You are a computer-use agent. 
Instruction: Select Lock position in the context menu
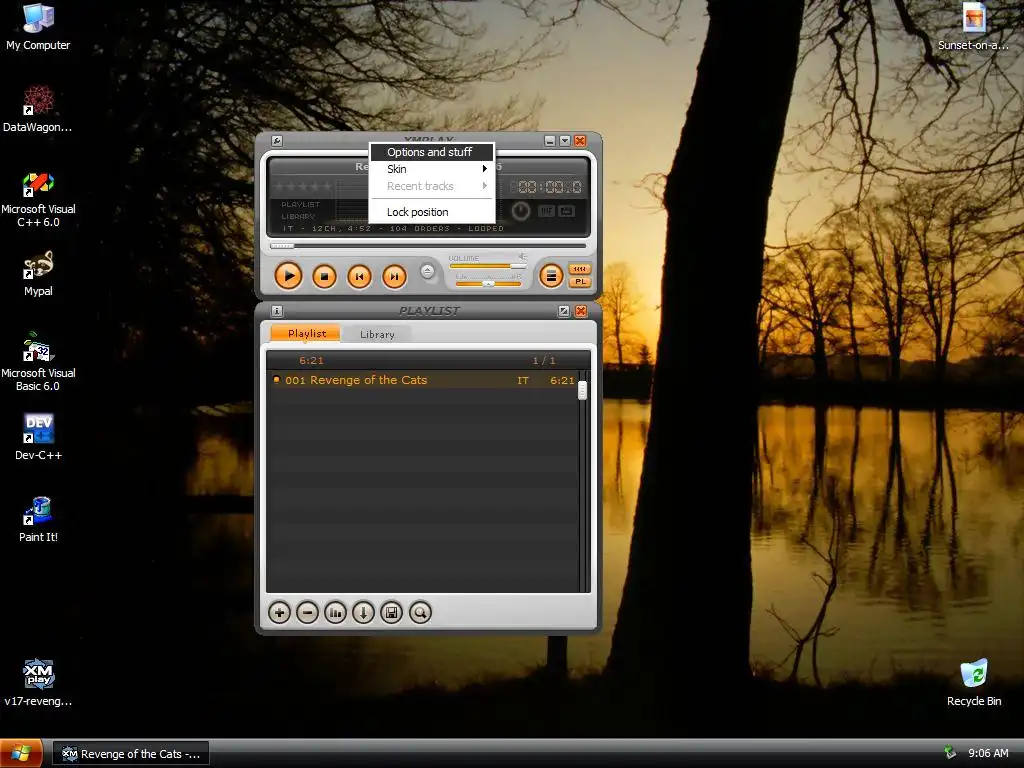pos(431,212)
